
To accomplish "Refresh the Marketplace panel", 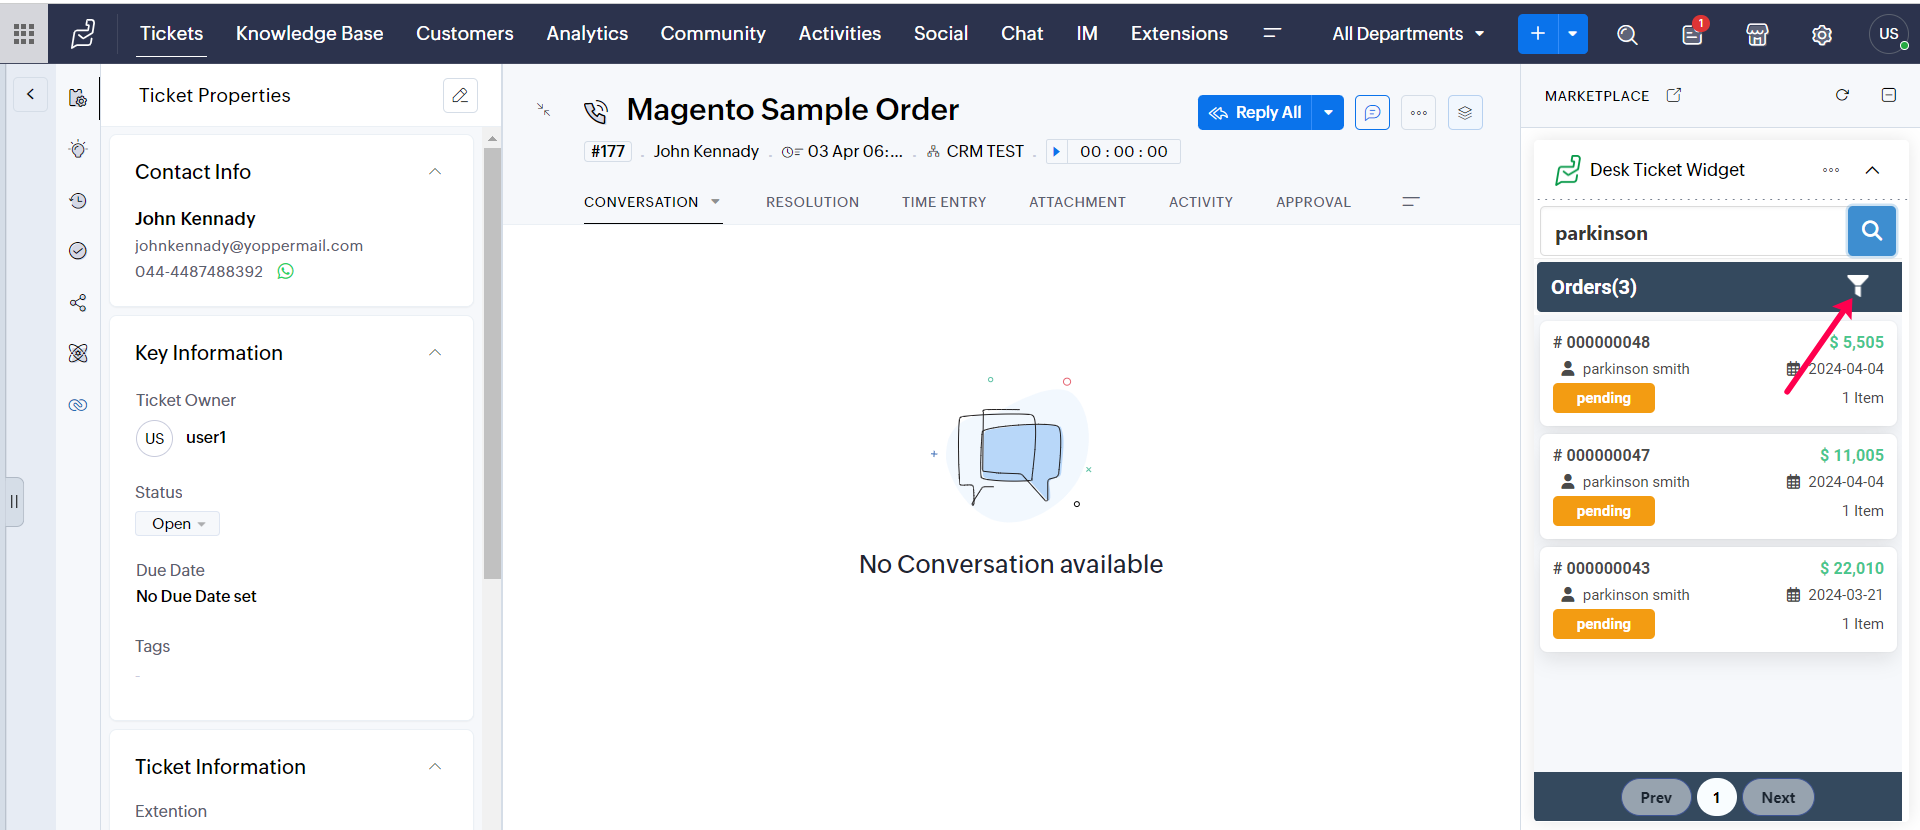I will tap(1842, 95).
